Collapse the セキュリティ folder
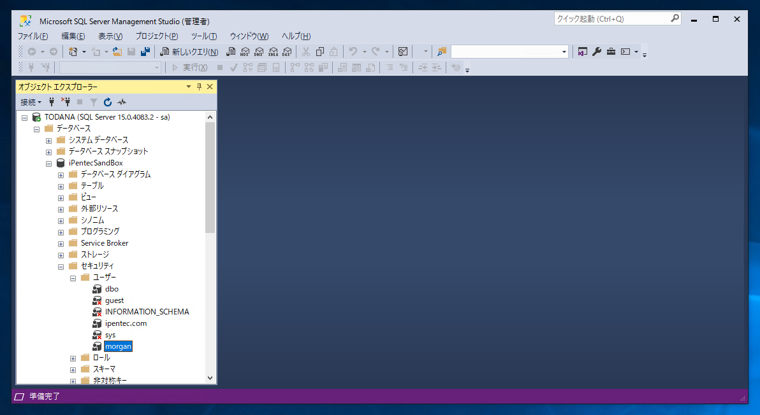760x415 pixels. click(x=61, y=267)
